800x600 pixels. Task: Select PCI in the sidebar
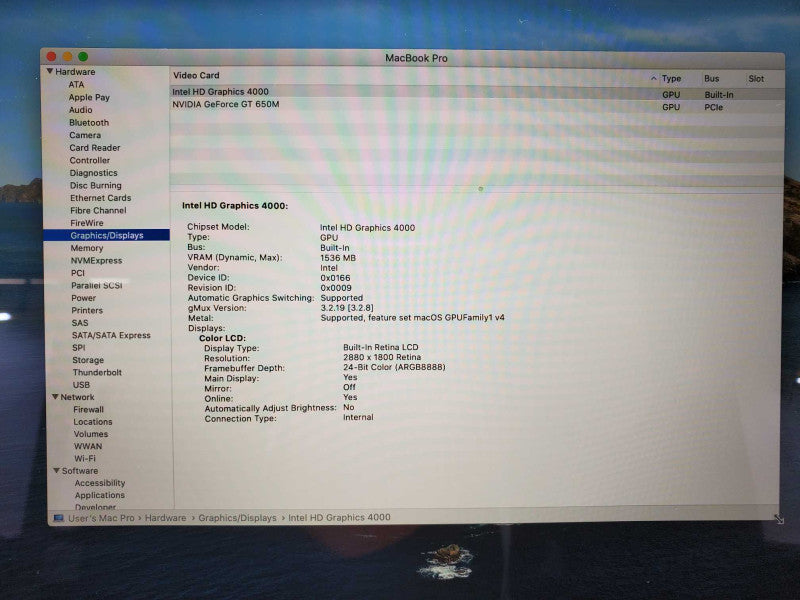(x=78, y=273)
